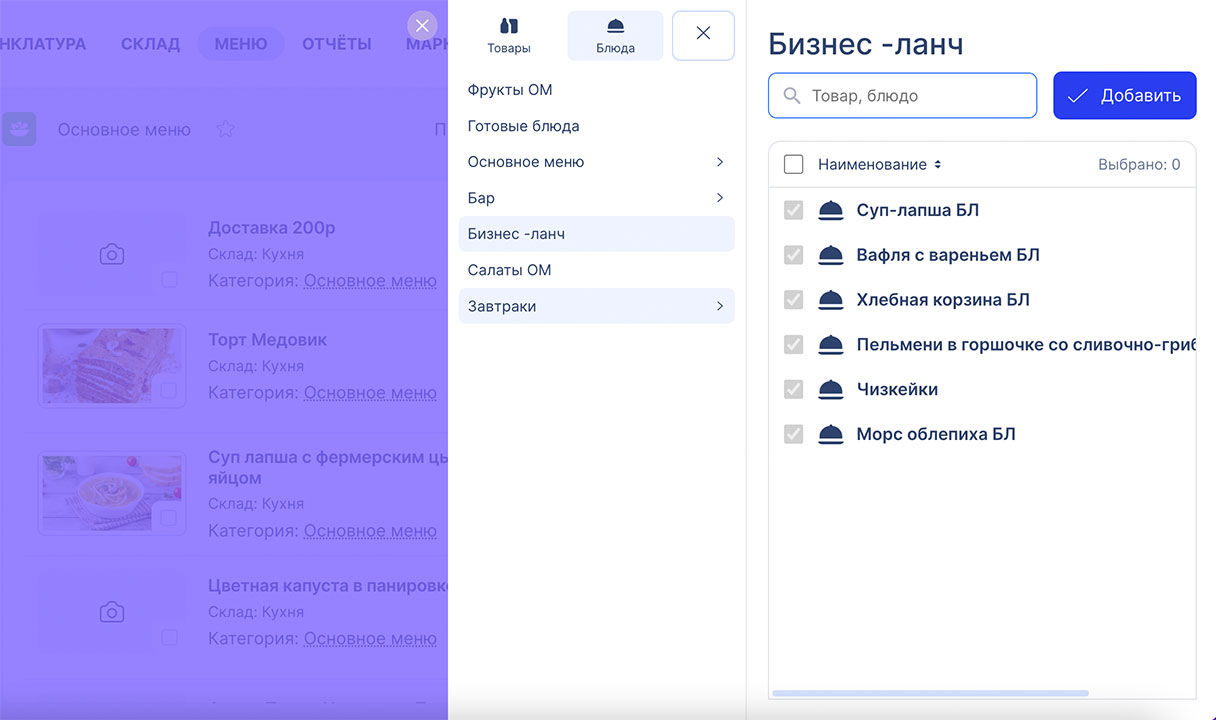
Task: Click the dish icon beside Хлебная корзина БЛ
Action: 831,300
